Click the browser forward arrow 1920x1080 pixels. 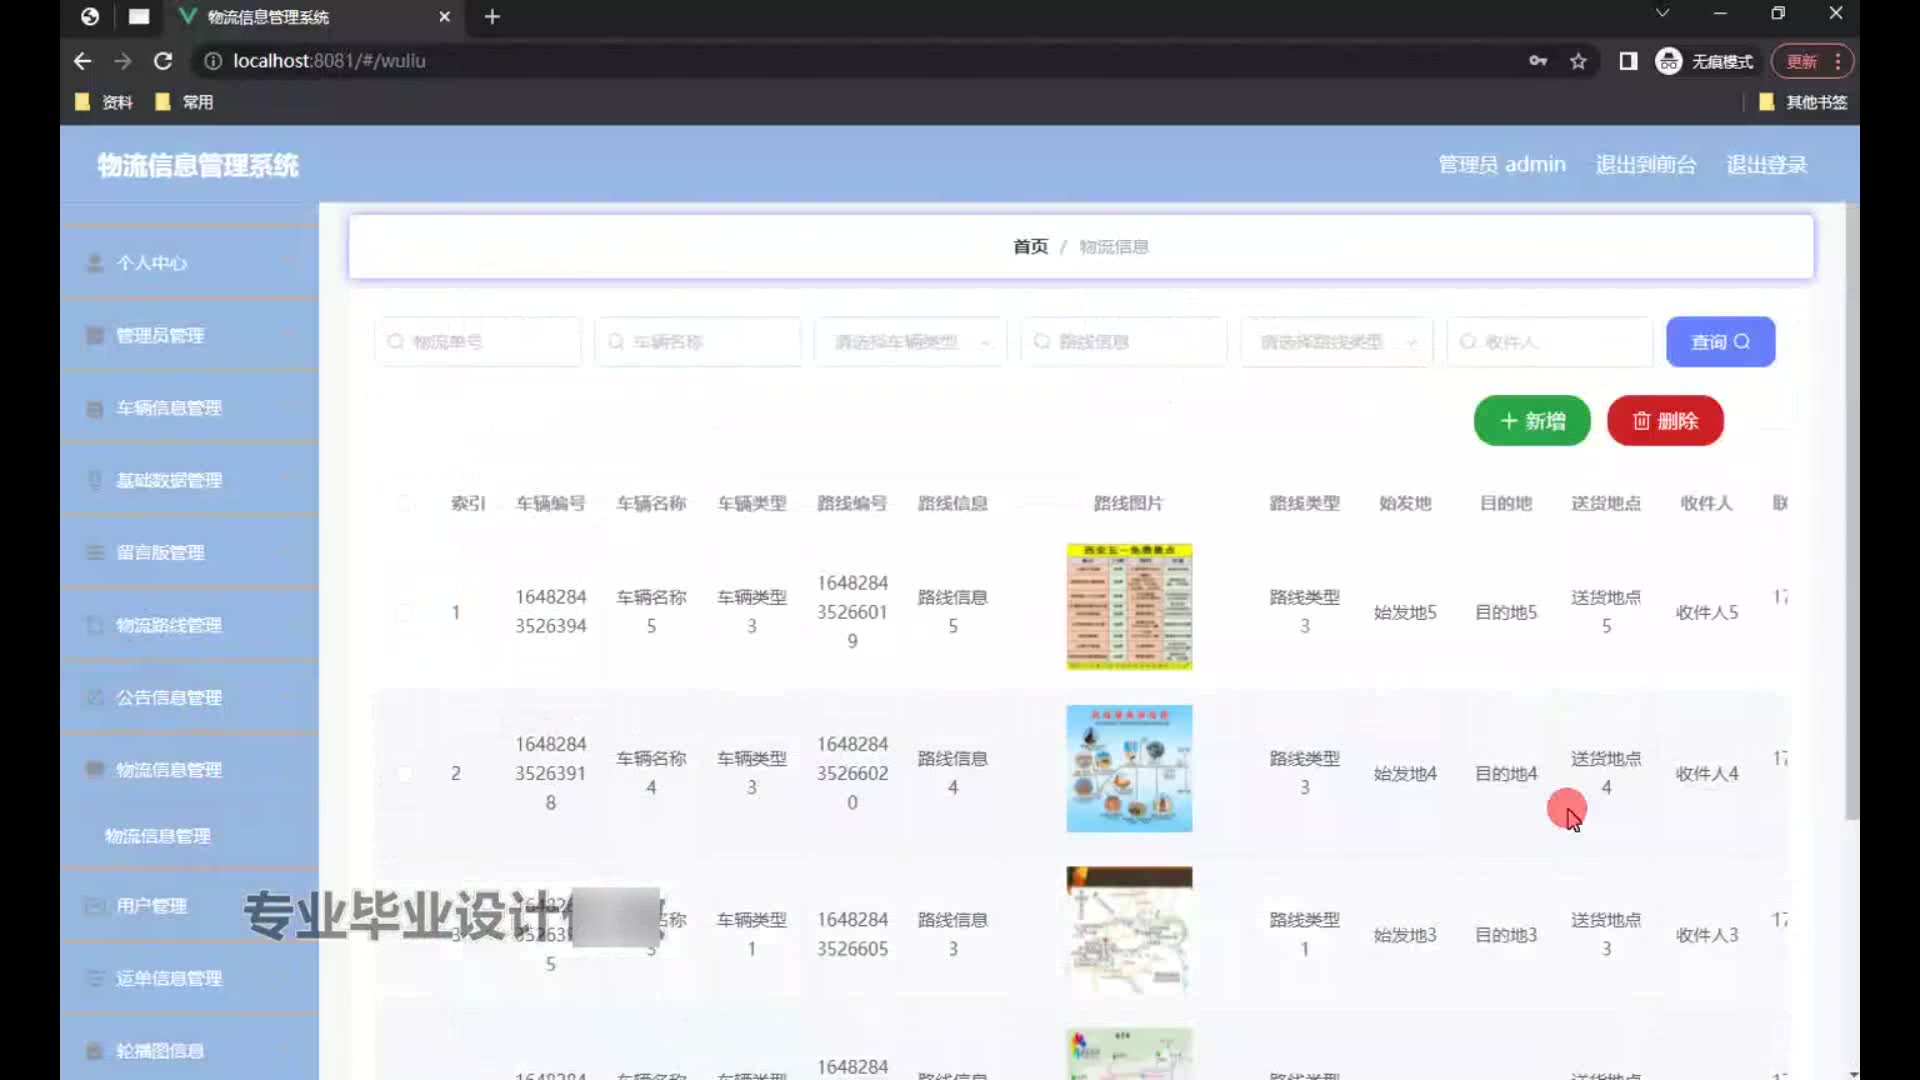pyautogui.click(x=122, y=61)
